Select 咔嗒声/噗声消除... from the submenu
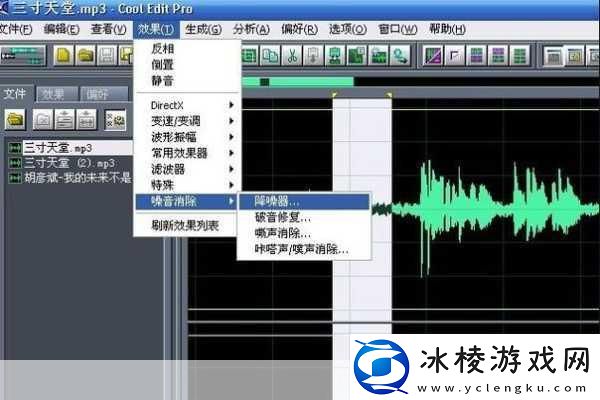The height and width of the screenshot is (400, 600). pyautogui.click(x=304, y=249)
